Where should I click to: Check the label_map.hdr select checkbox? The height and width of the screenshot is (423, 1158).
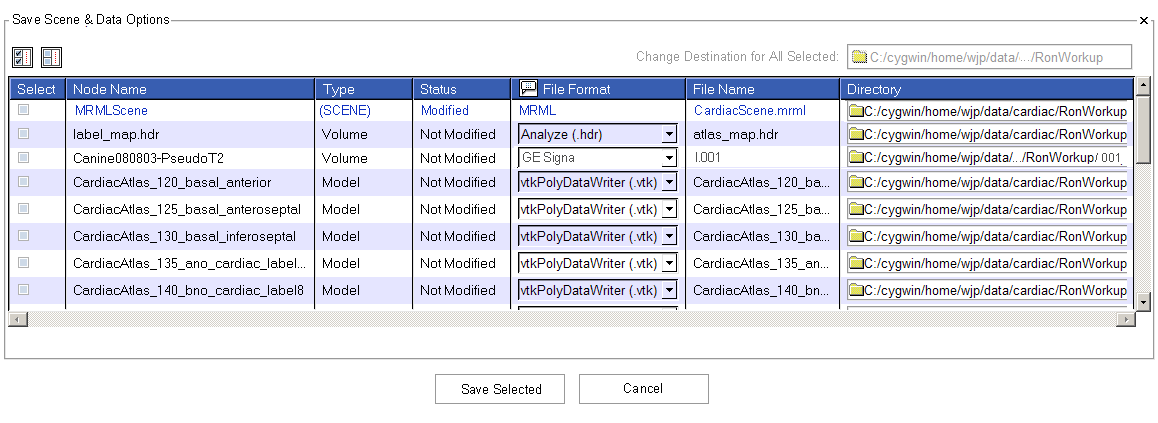(x=24, y=134)
